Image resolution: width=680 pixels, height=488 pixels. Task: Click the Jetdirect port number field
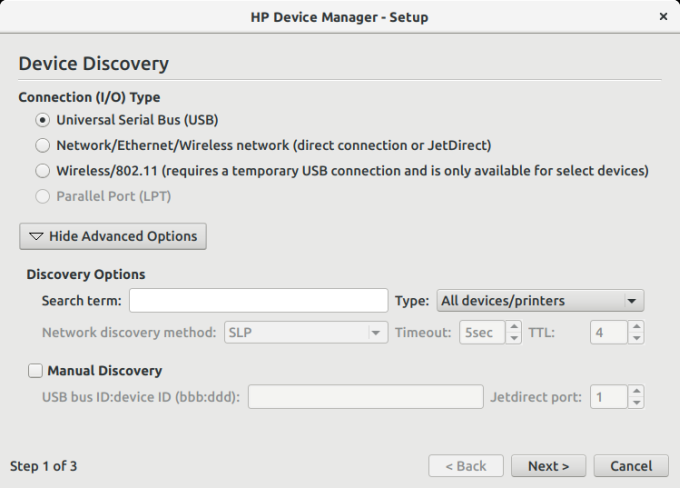[609, 397]
